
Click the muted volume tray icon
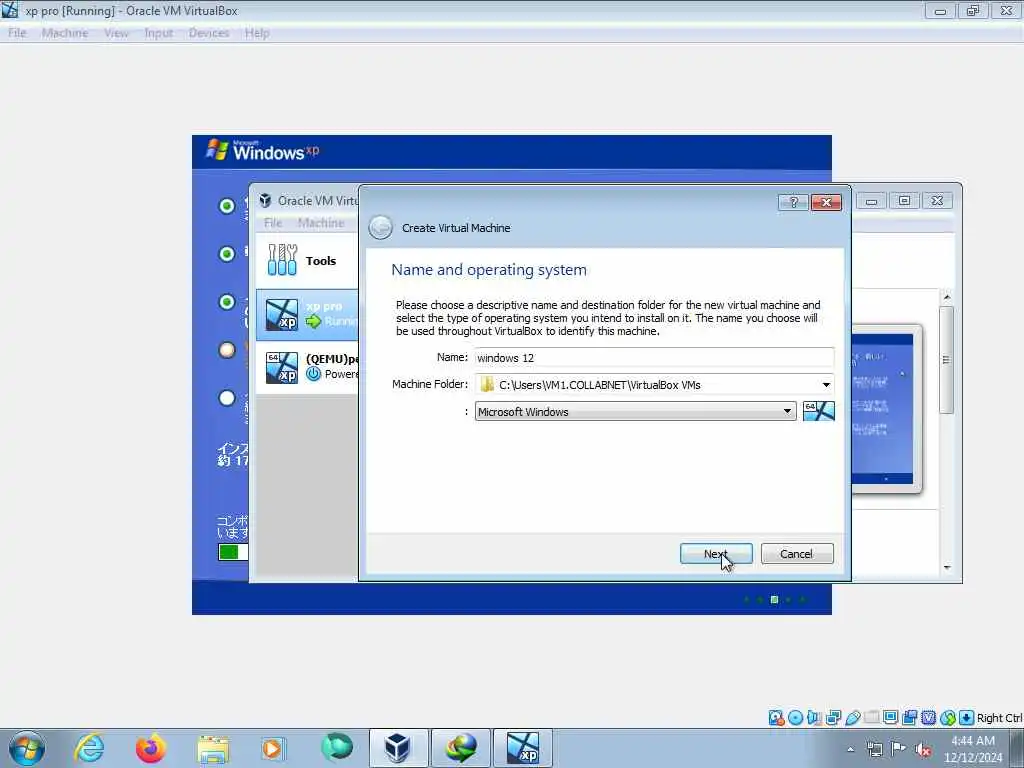pos(923,749)
